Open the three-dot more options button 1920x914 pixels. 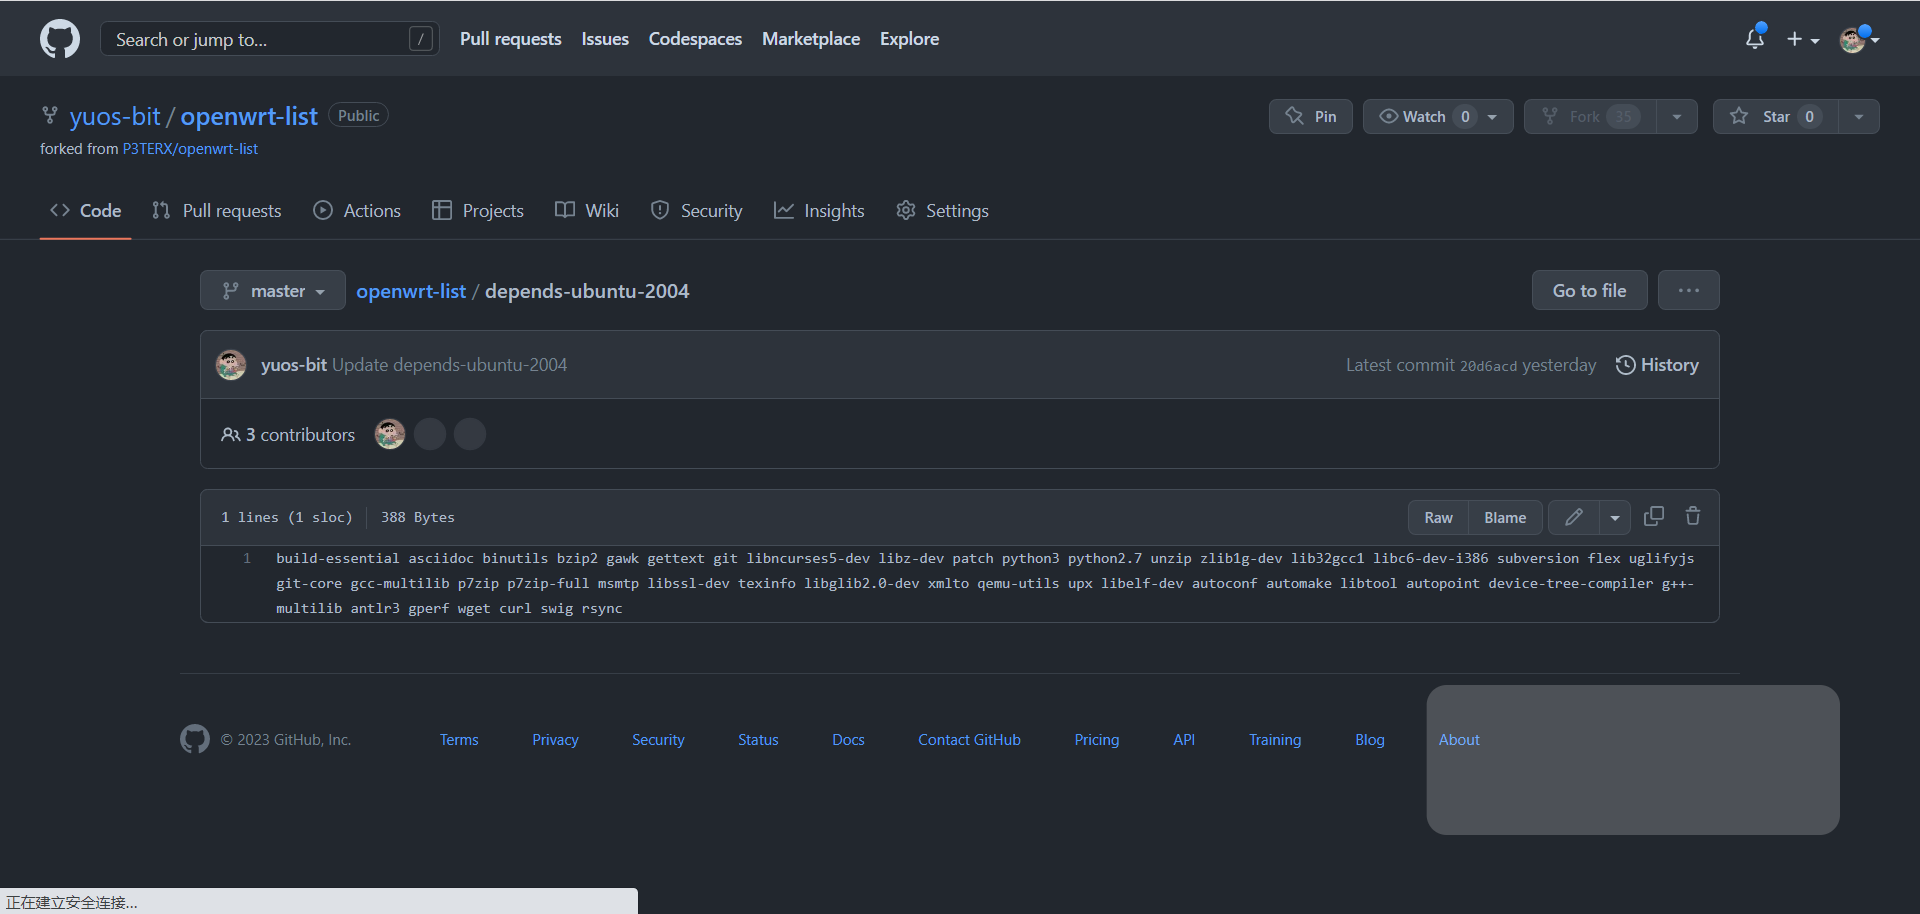(1688, 290)
